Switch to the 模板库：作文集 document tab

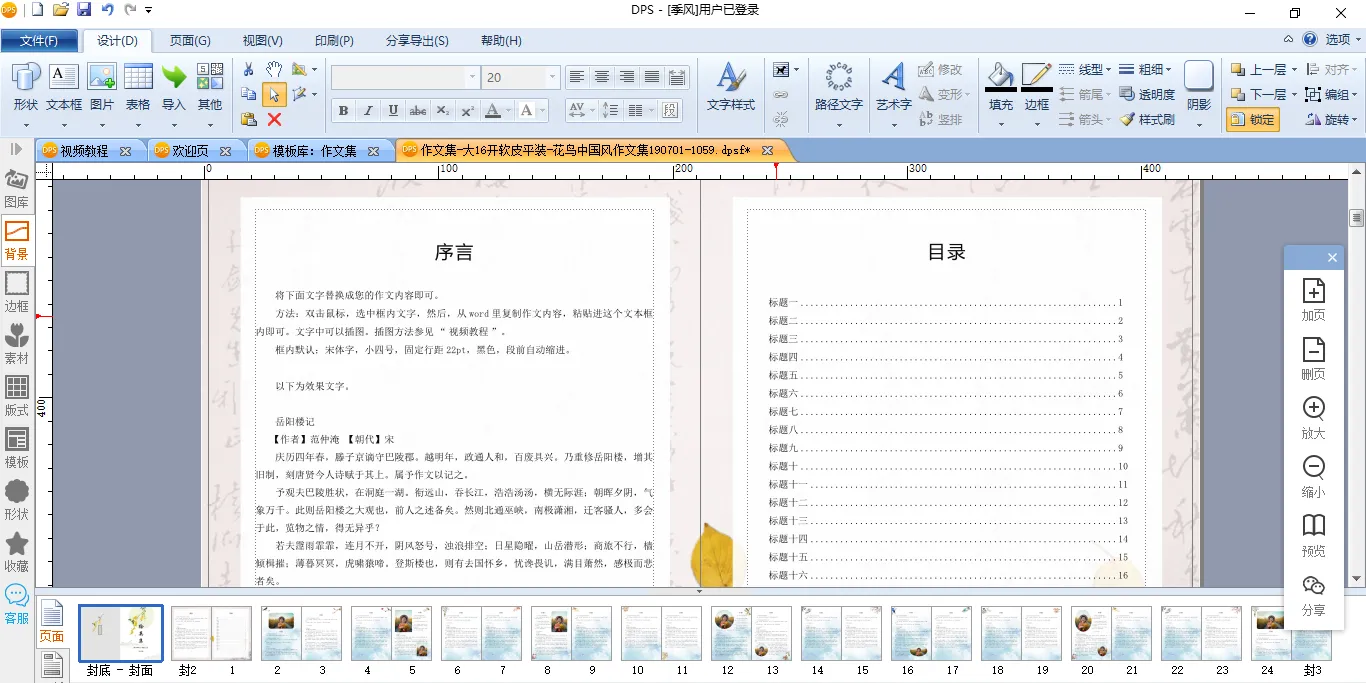point(314,151)
